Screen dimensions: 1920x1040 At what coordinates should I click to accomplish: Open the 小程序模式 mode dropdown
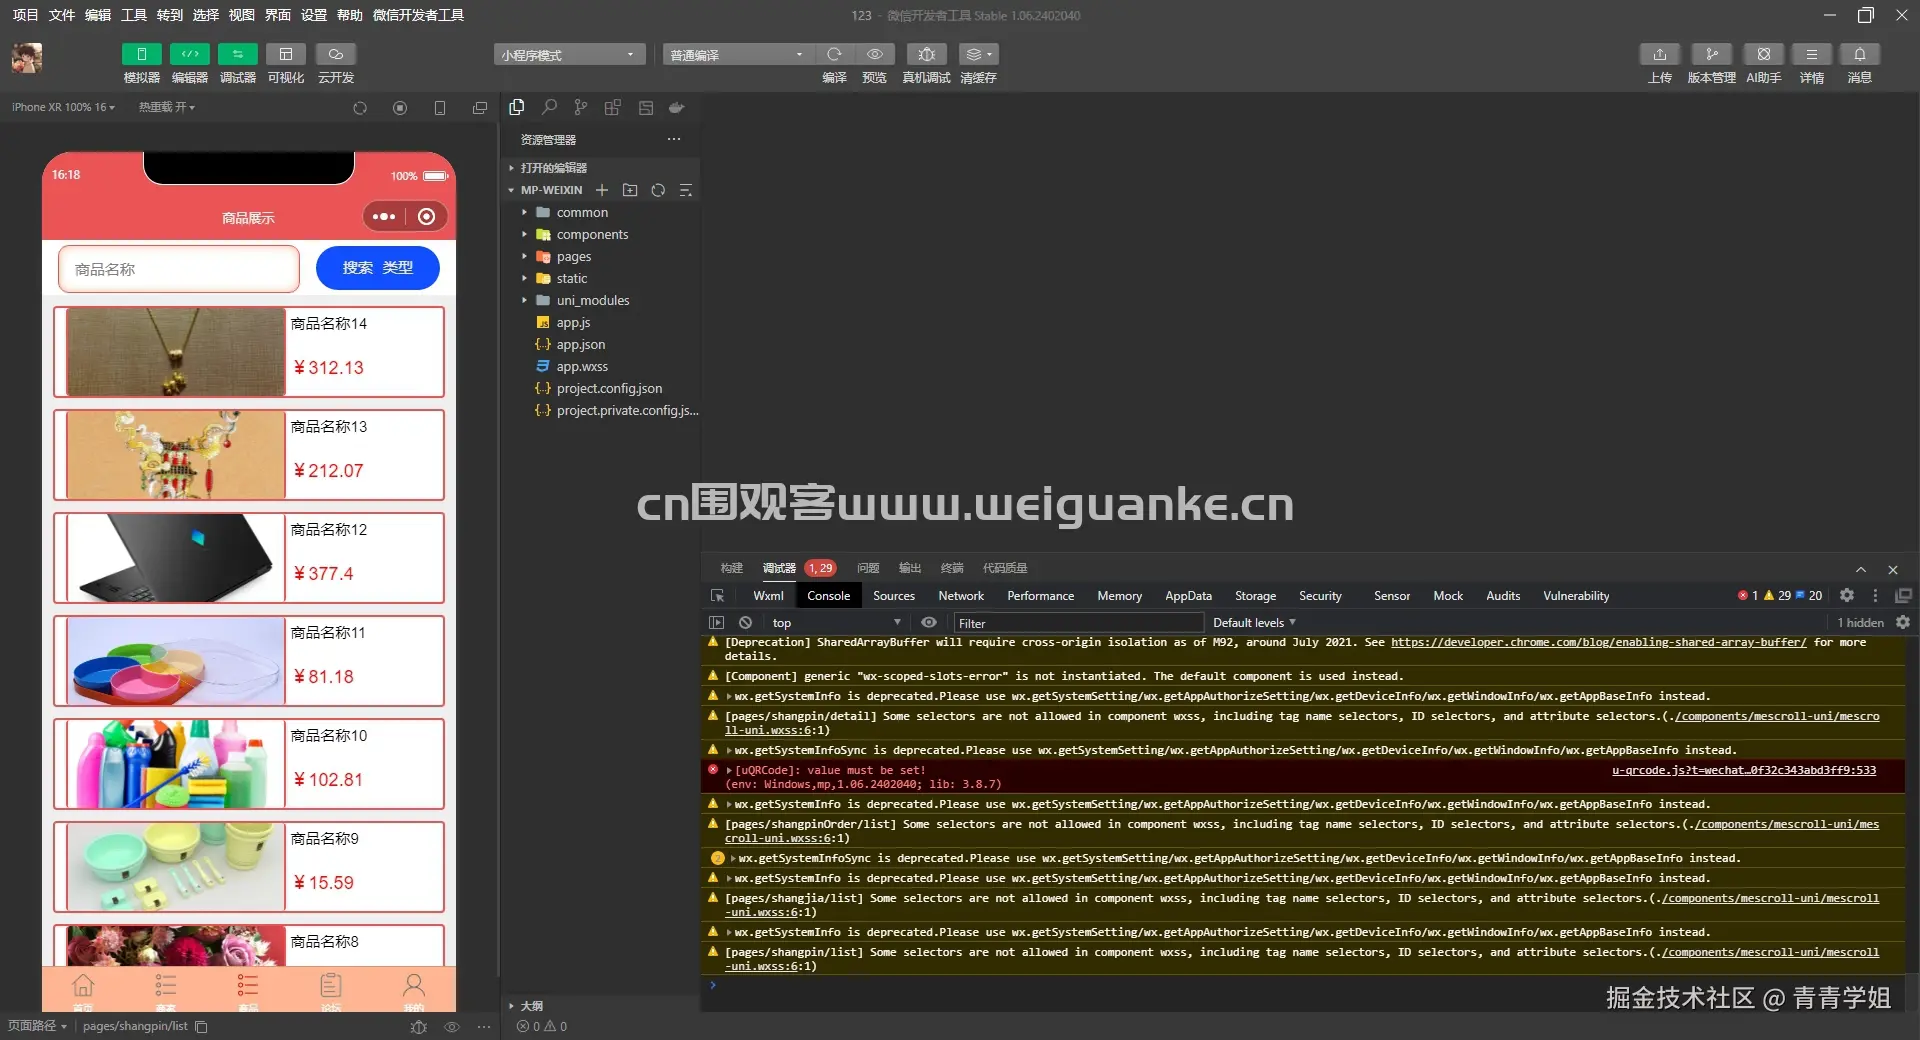point(568,55)
